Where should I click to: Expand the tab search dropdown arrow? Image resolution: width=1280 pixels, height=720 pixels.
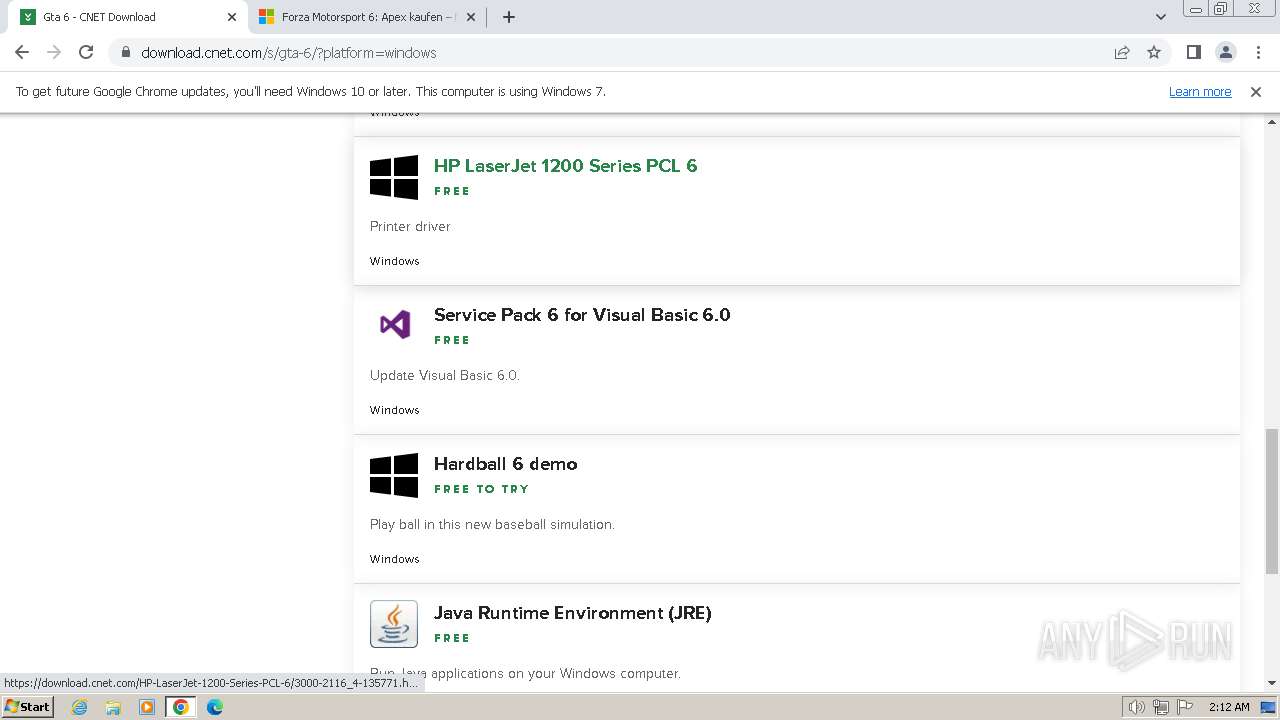[x=1160, y=17]
